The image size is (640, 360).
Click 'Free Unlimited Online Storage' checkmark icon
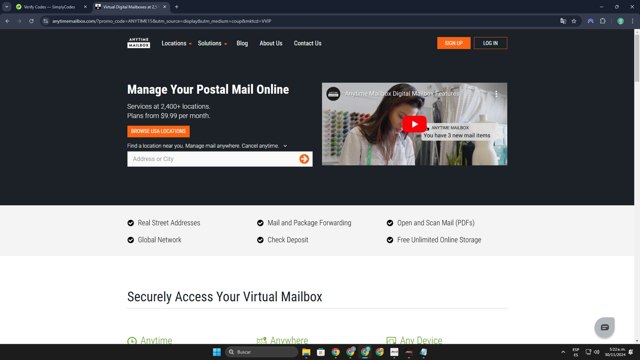pos(390,240)
